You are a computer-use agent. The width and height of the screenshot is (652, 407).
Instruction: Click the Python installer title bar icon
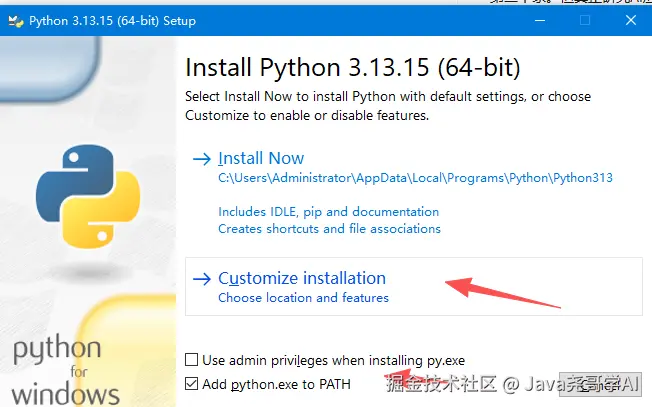click(16, 21)
